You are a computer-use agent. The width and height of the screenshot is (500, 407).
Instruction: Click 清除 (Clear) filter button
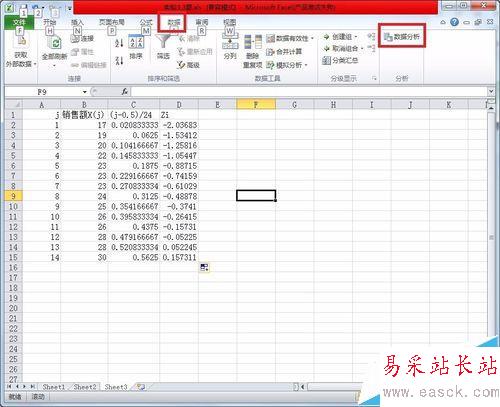pyautogui.click(x=189, y=39)
